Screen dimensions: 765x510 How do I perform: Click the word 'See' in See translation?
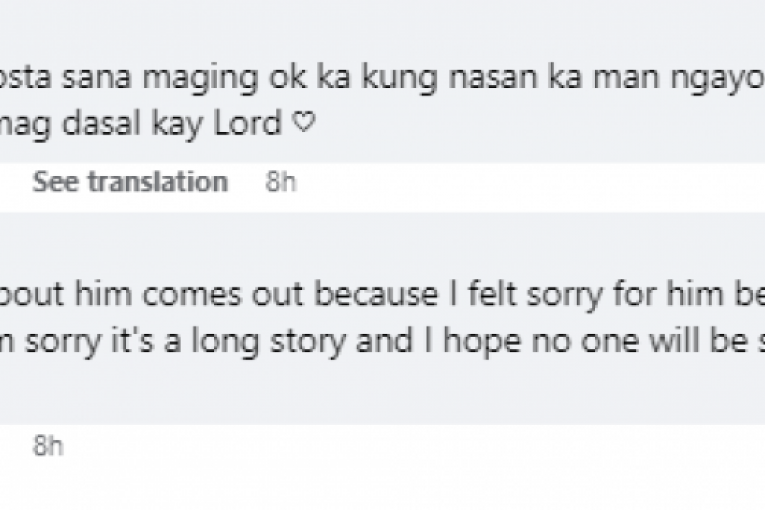click(53, 182)
